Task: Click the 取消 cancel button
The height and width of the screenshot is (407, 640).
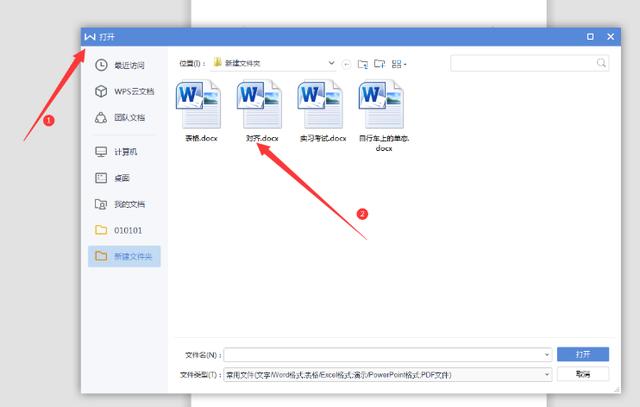Action: tap(583, 374)
